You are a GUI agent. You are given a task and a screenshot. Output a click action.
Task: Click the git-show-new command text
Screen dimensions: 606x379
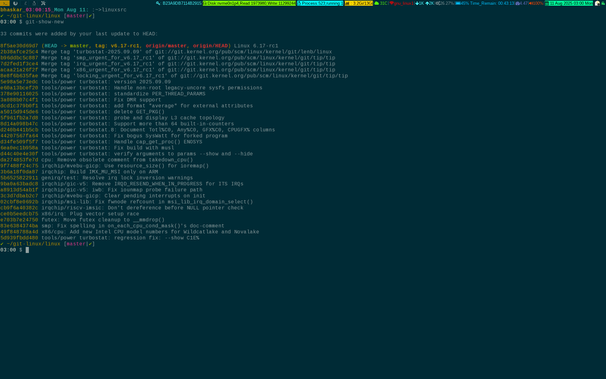pyautogui.click(x=44, y=22)
